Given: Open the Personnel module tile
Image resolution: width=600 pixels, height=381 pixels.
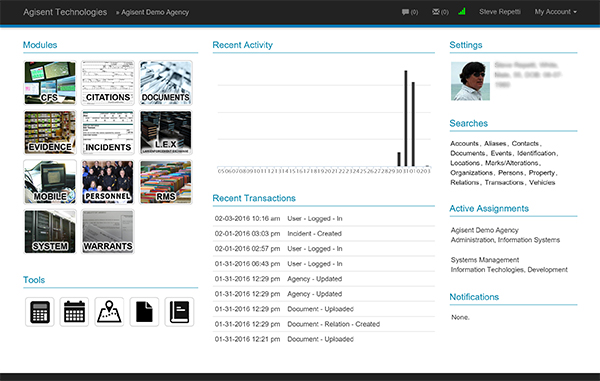Looking at the screenshot, I should [108, 182].
